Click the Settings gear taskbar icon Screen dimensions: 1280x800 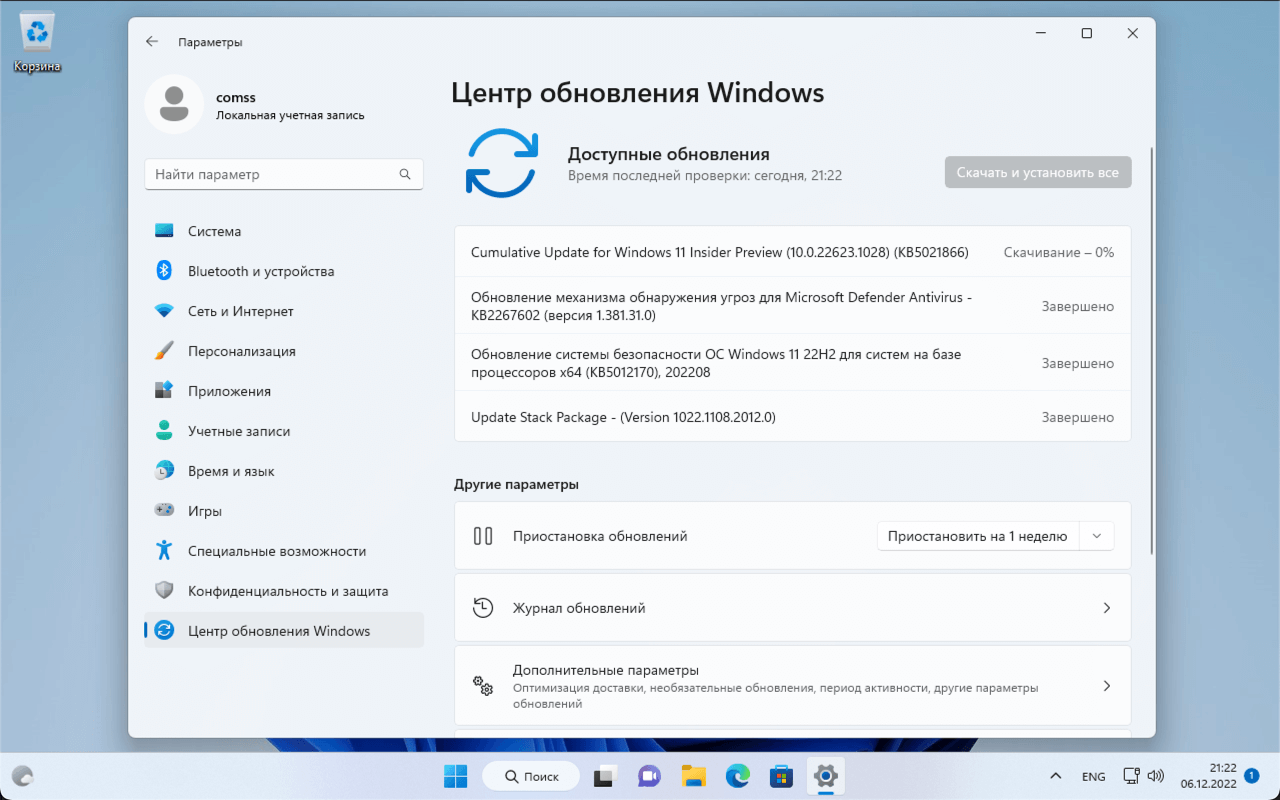pyautogui.click(x=825, y=776)
